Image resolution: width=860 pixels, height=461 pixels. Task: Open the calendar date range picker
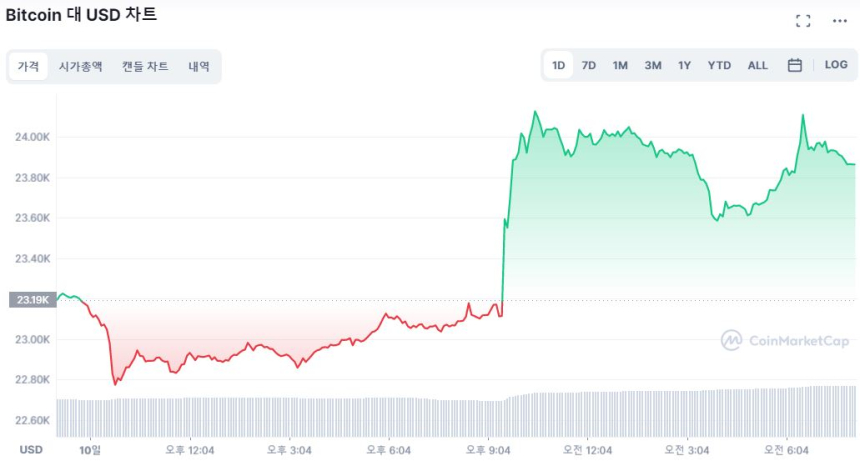click(x=795, y=65)
